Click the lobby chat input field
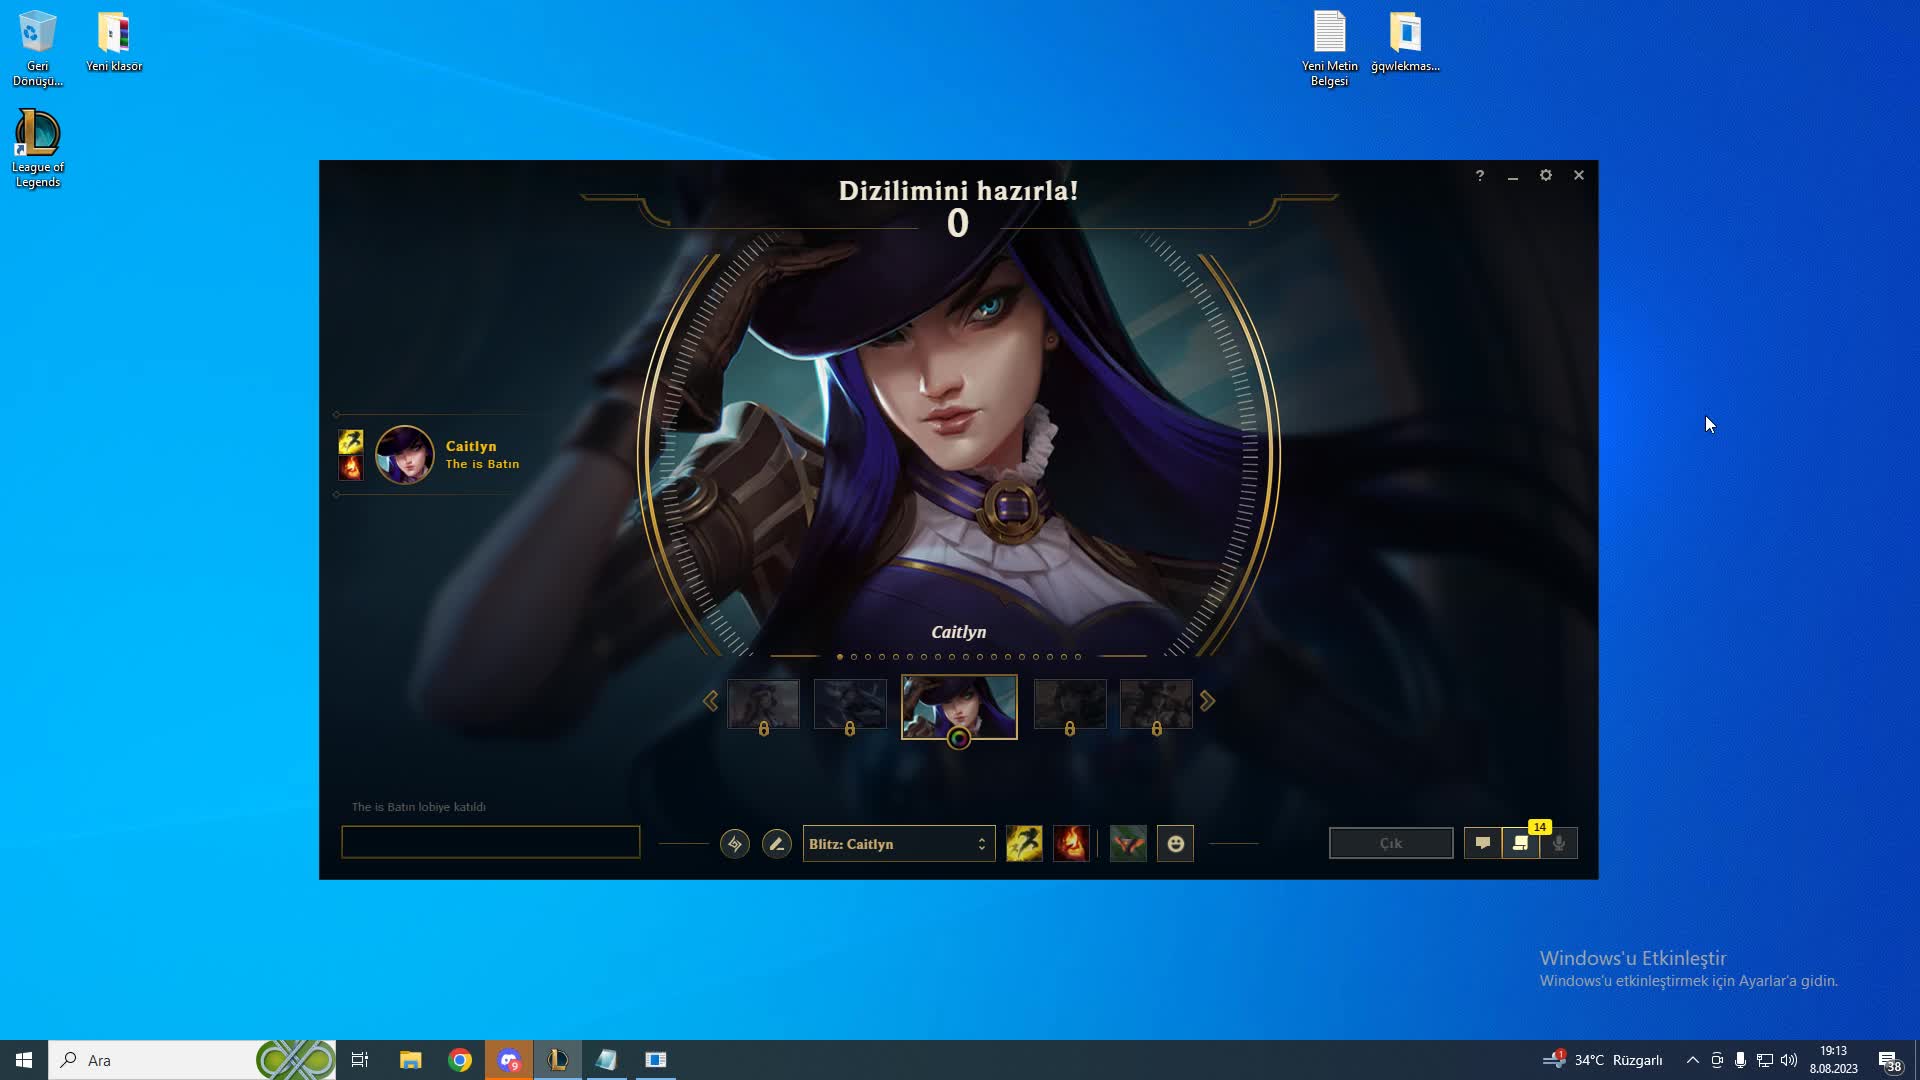The width and height of the screenshot is (1920, 1080). pyautogui.click(x=490, y=842)
